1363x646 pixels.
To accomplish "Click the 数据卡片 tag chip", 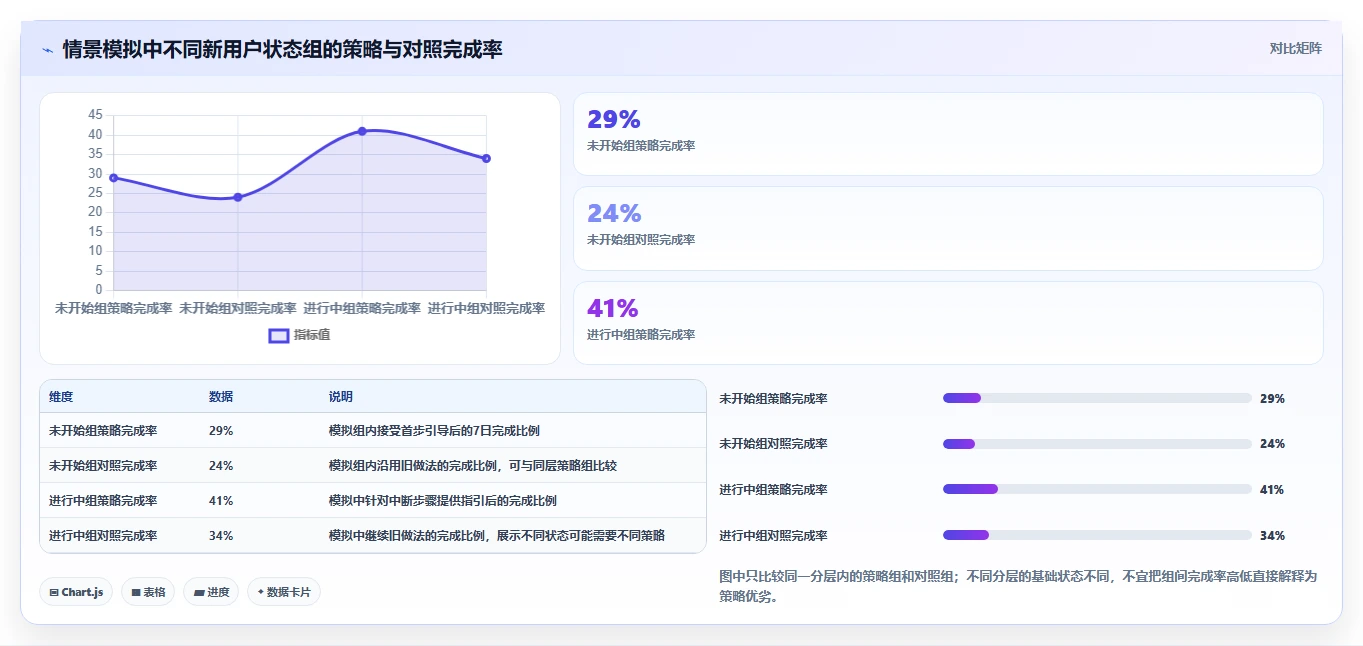I will pyautogui.click(x=284, y=592).
